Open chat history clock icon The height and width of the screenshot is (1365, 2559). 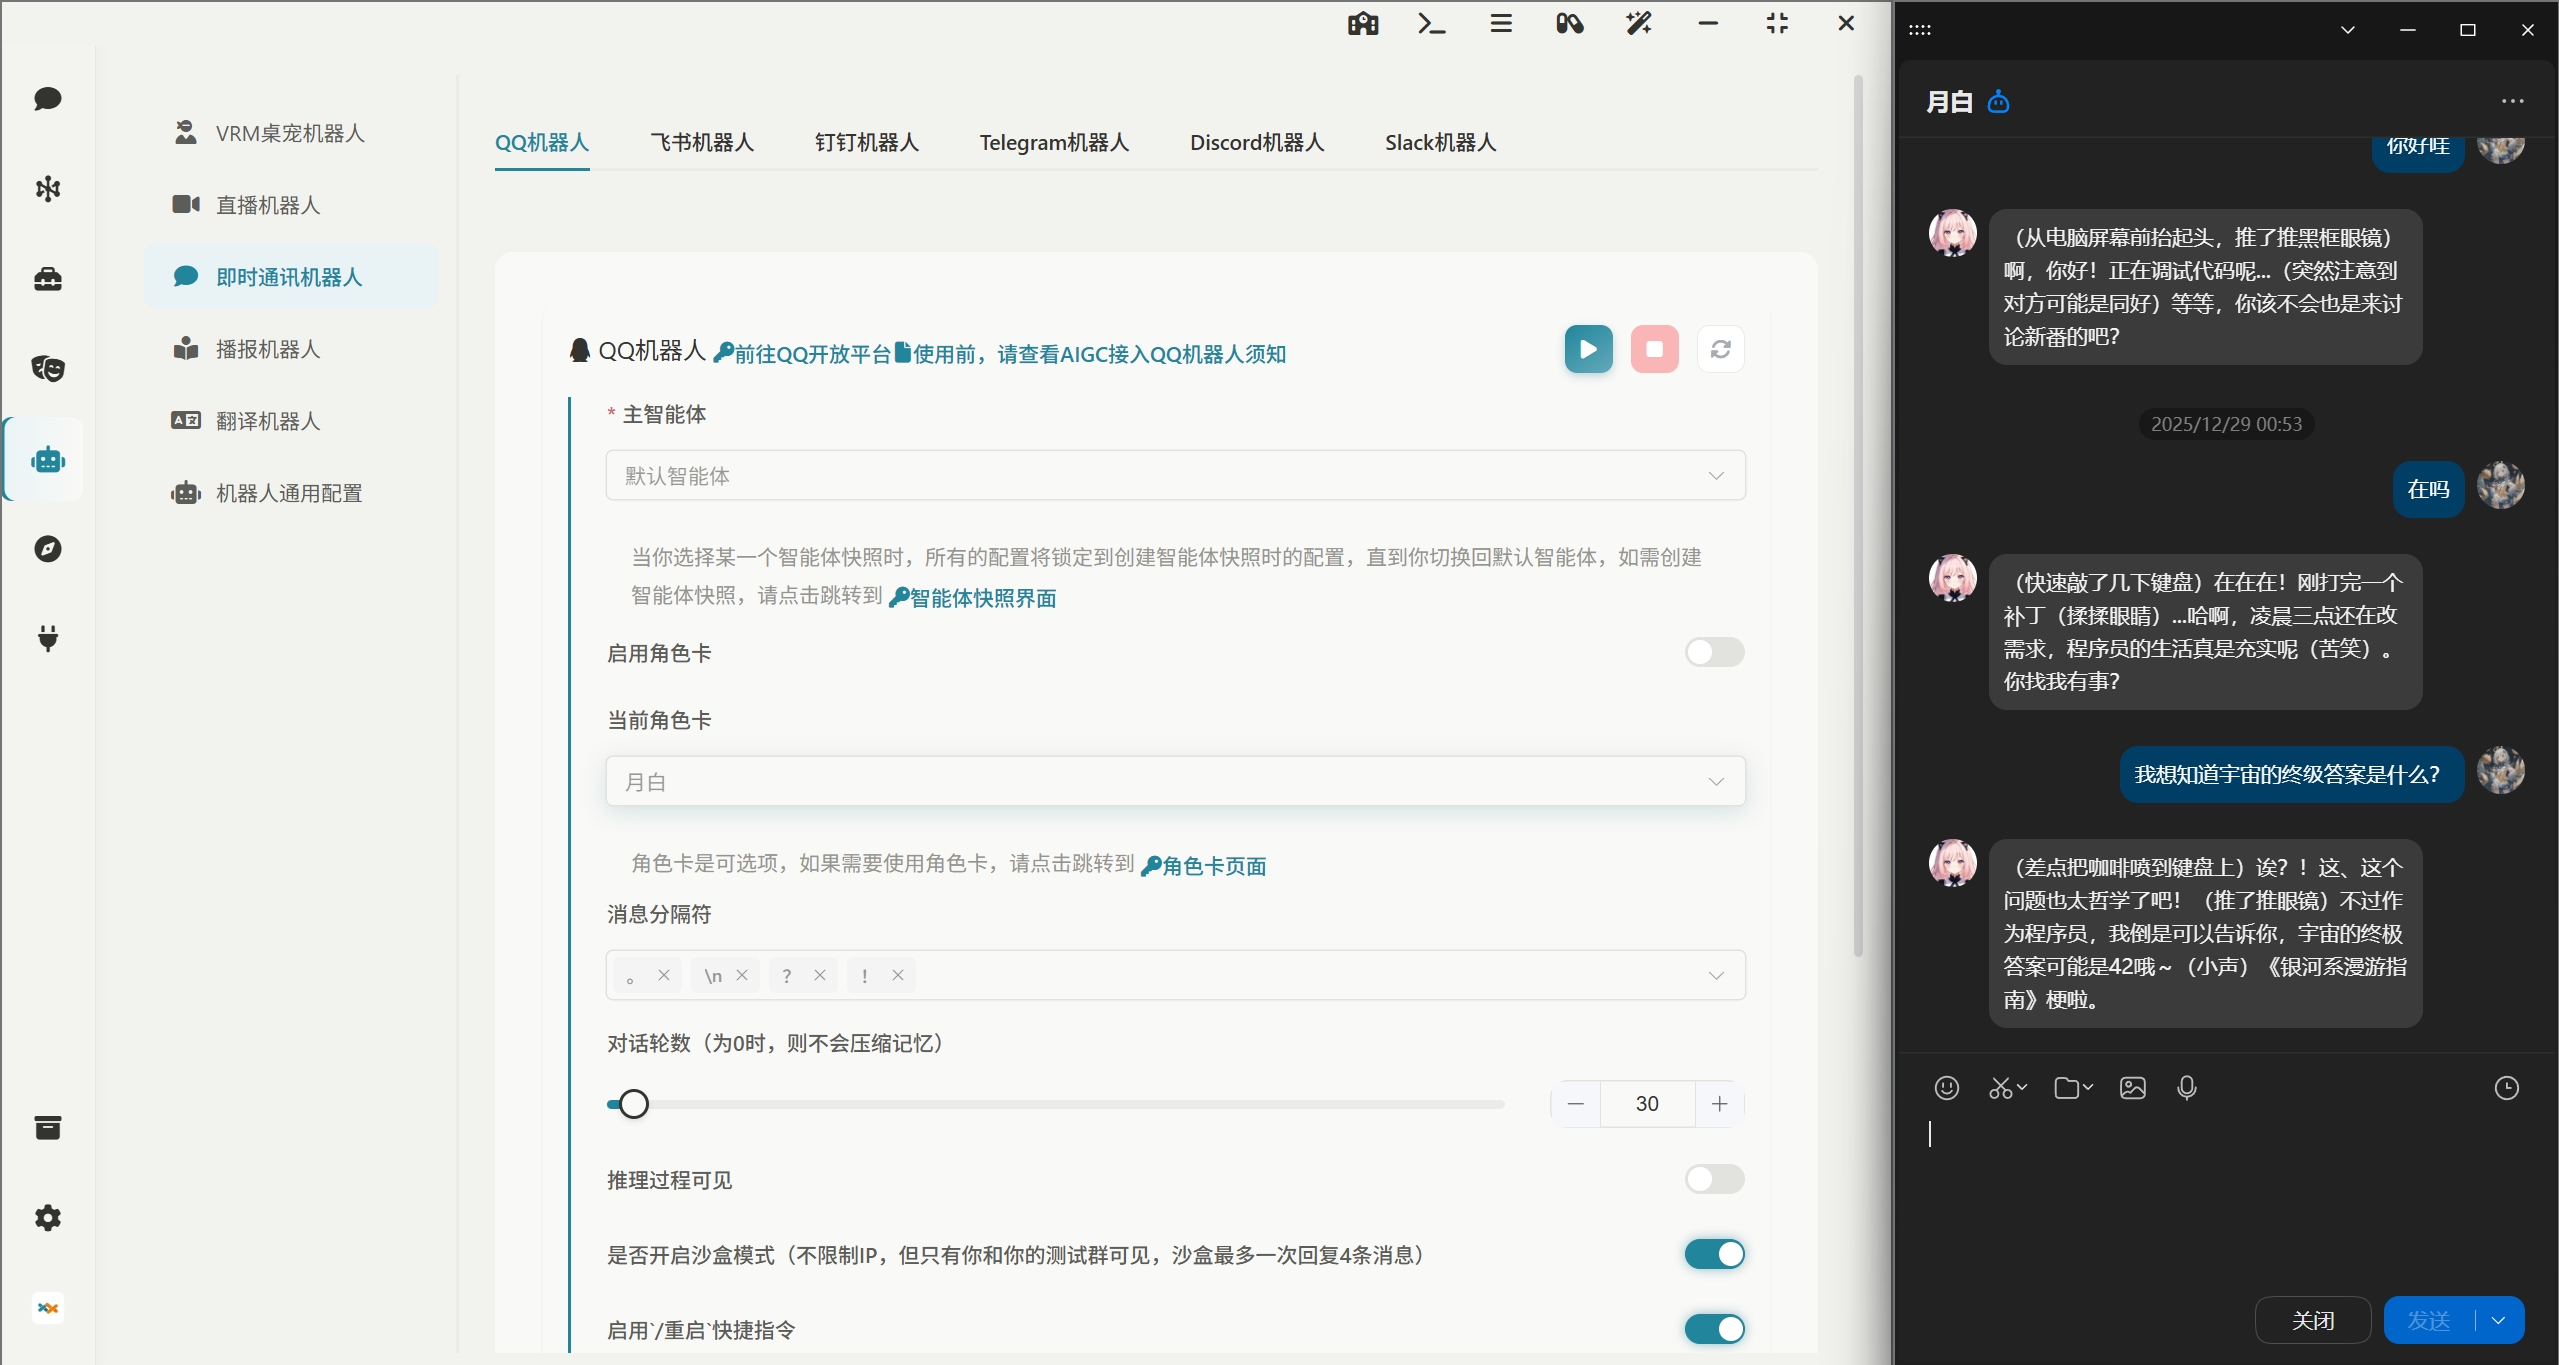pos(2507,1088)
